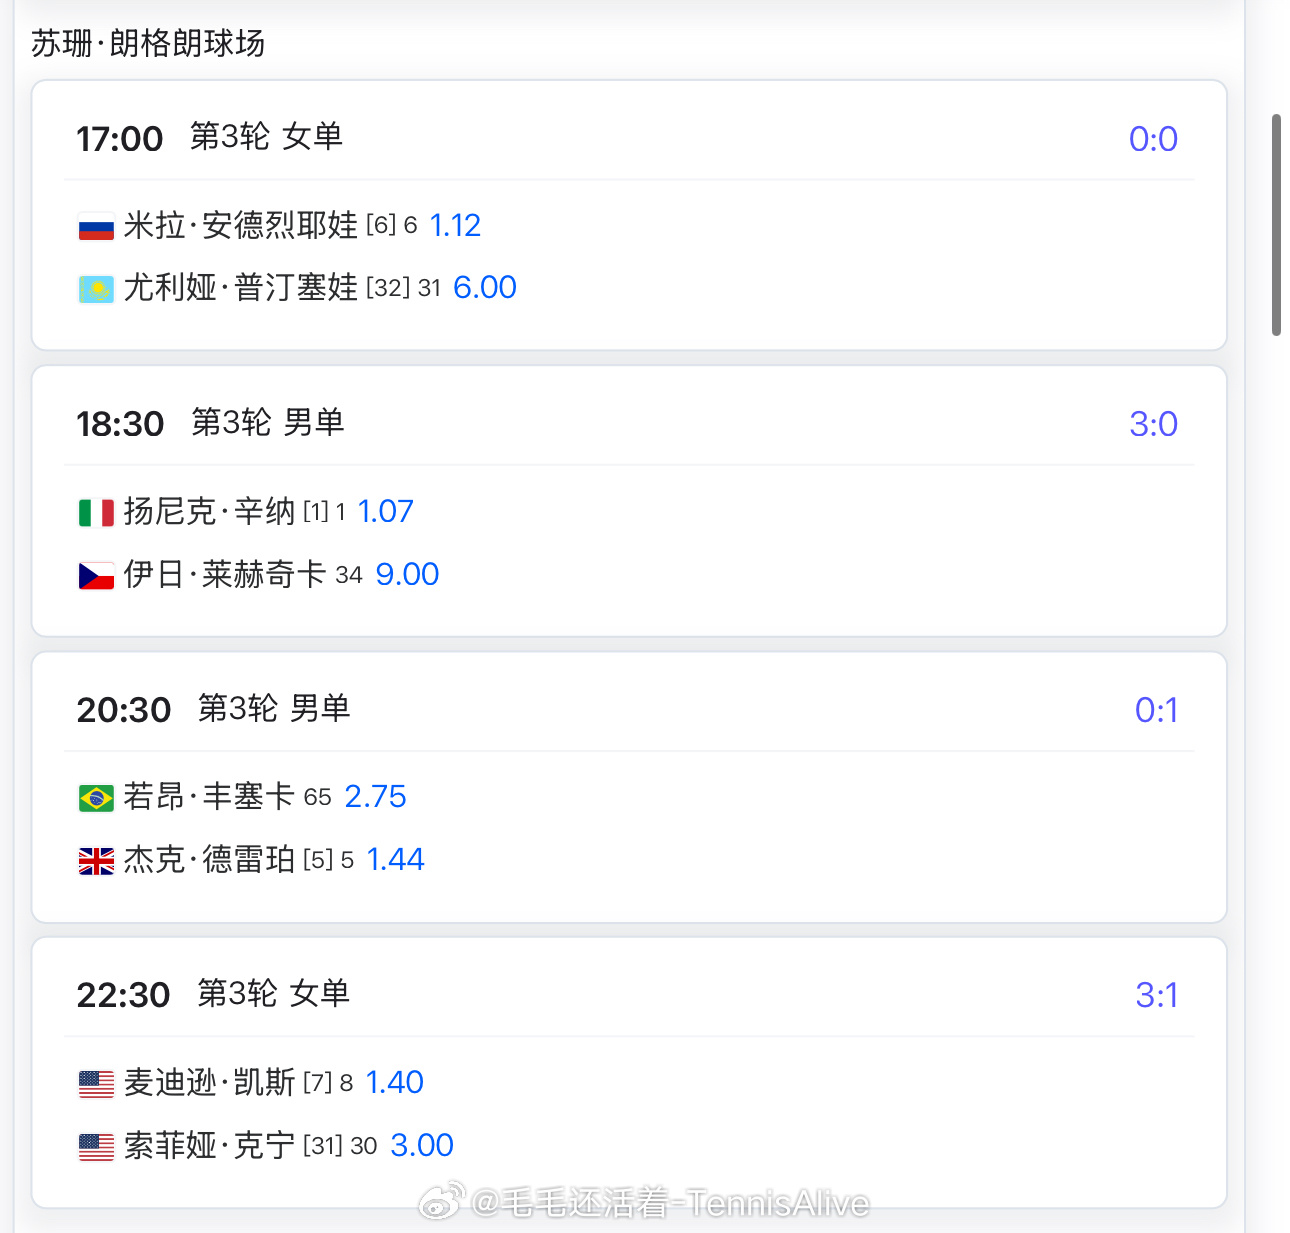1290x1233 pixels.
Task: Open the 0:0 head-to-head score link
Action: (x=1153, y=139)
